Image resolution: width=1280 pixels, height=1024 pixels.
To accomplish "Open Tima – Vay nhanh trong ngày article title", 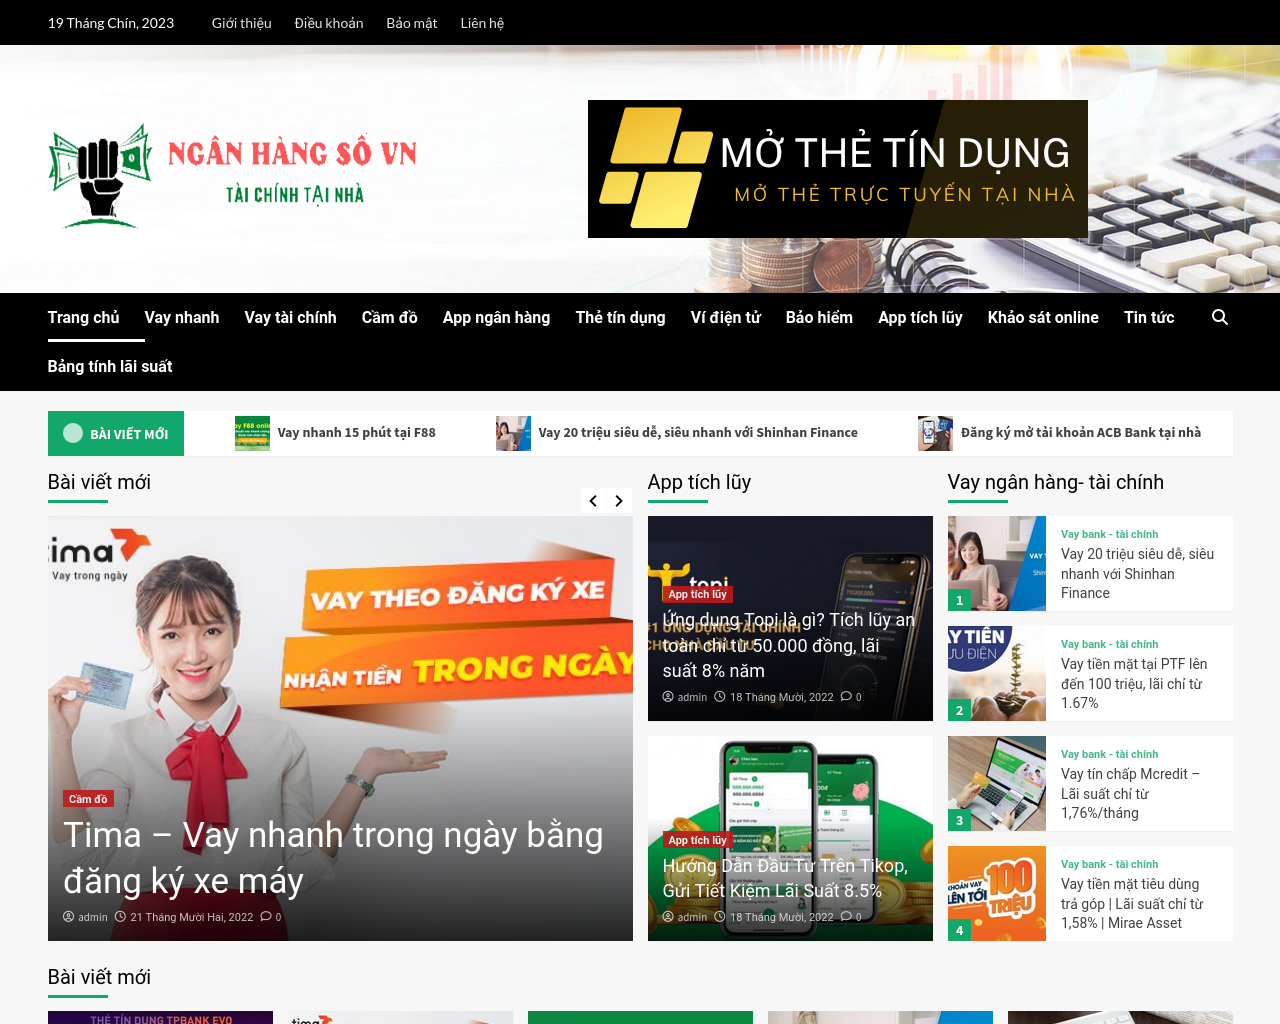I will coord(333,857).
